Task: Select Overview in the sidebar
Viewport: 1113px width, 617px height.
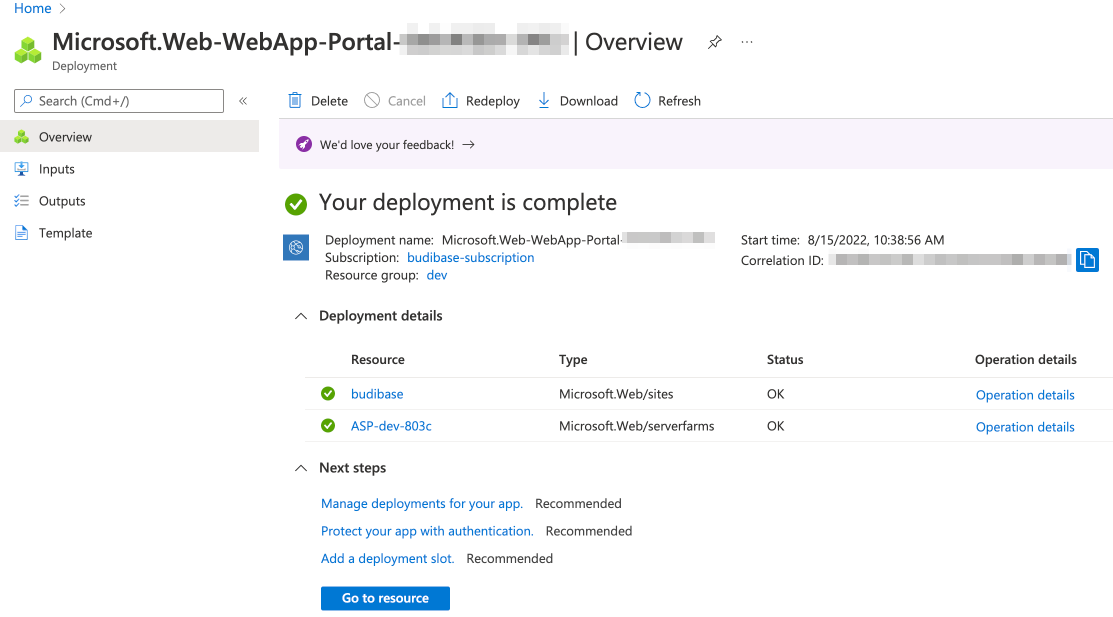Action: click(129, 136)
